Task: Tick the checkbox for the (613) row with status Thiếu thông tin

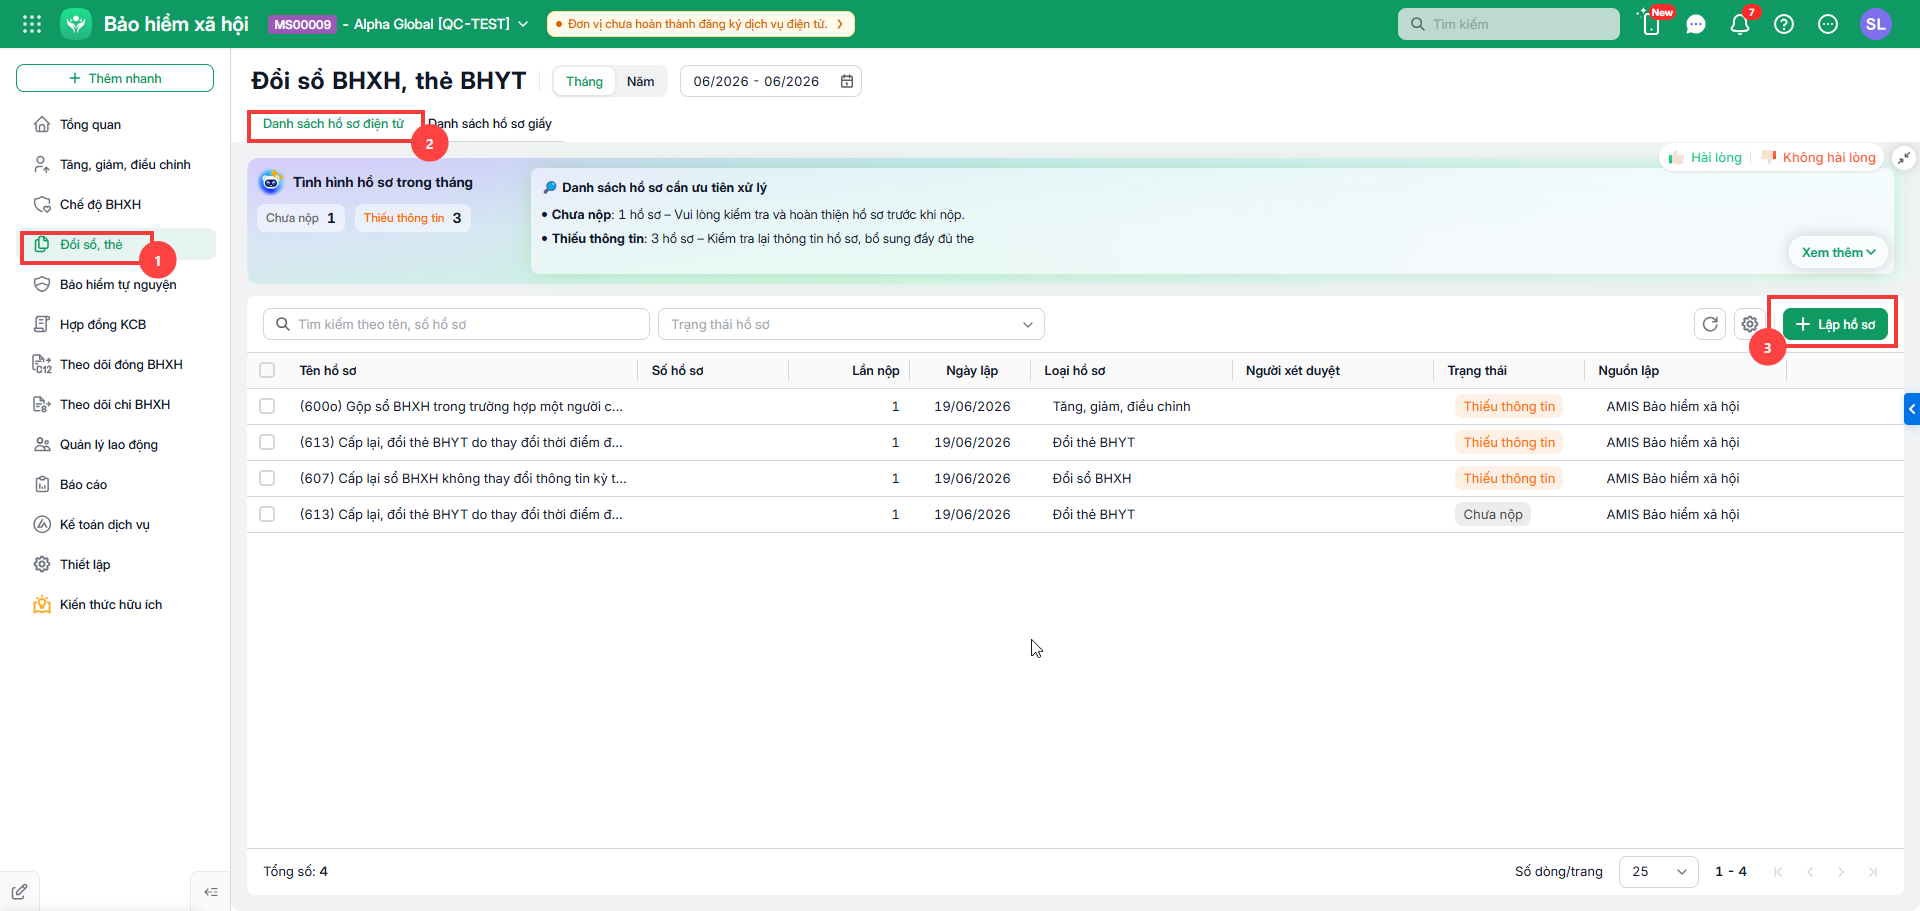Action: click(267, 442)
